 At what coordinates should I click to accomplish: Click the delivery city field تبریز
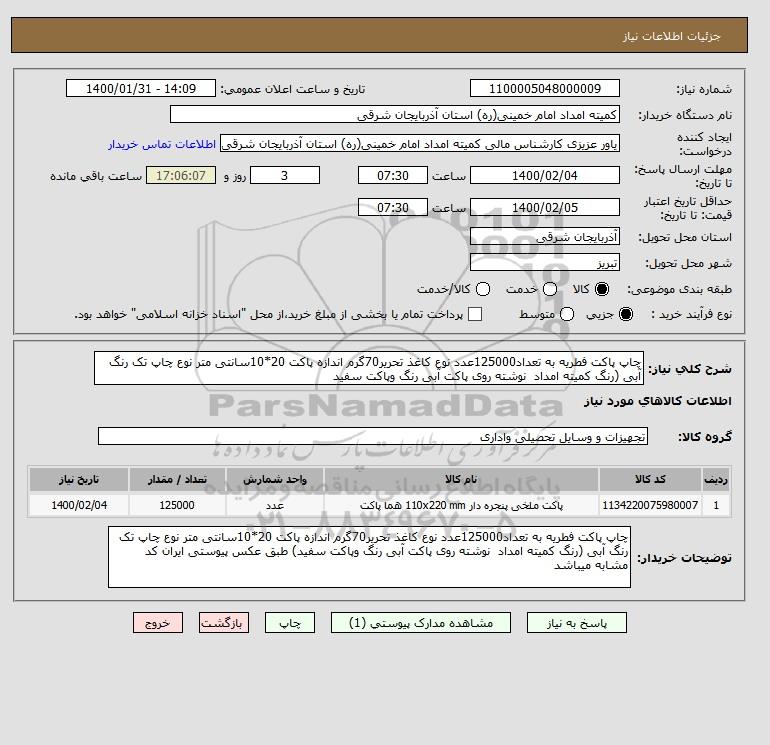coord(545,263)
